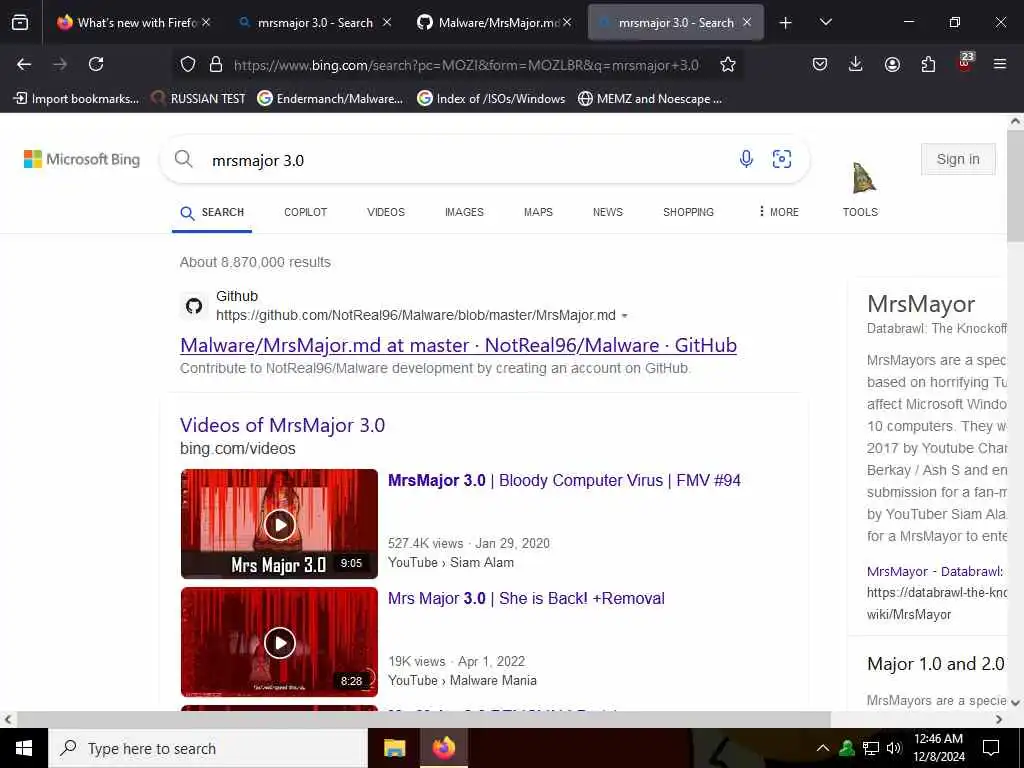
Task: Open the Firefox hamburger application menu
Action: (1000, 64)
